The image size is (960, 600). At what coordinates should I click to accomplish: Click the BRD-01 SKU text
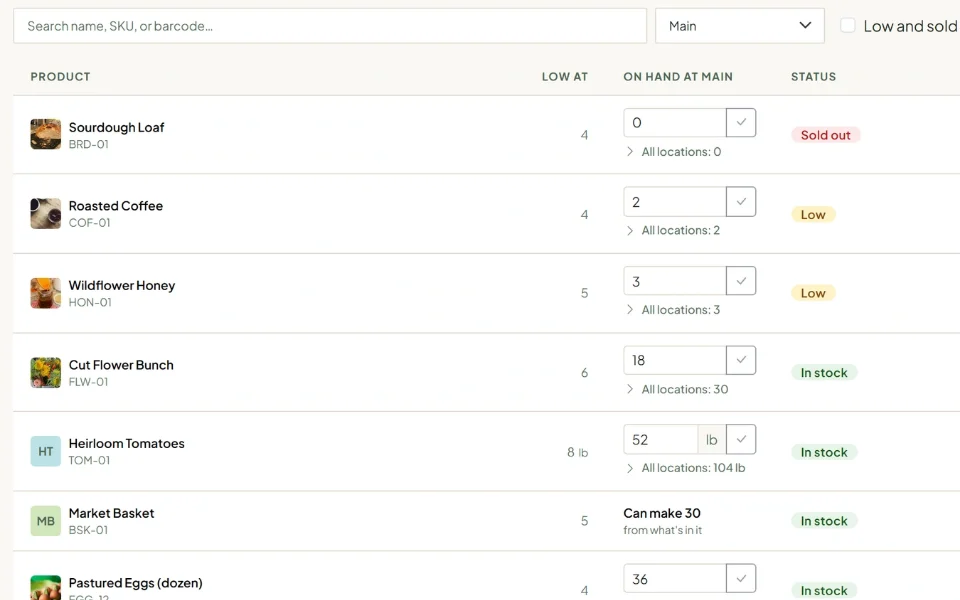click(89, 144)
